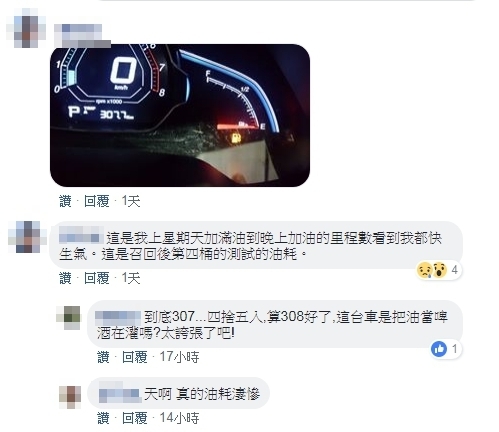Reply to the dashboard photo comment
This screenshot has height=432, width=499.
coord(97,201)
